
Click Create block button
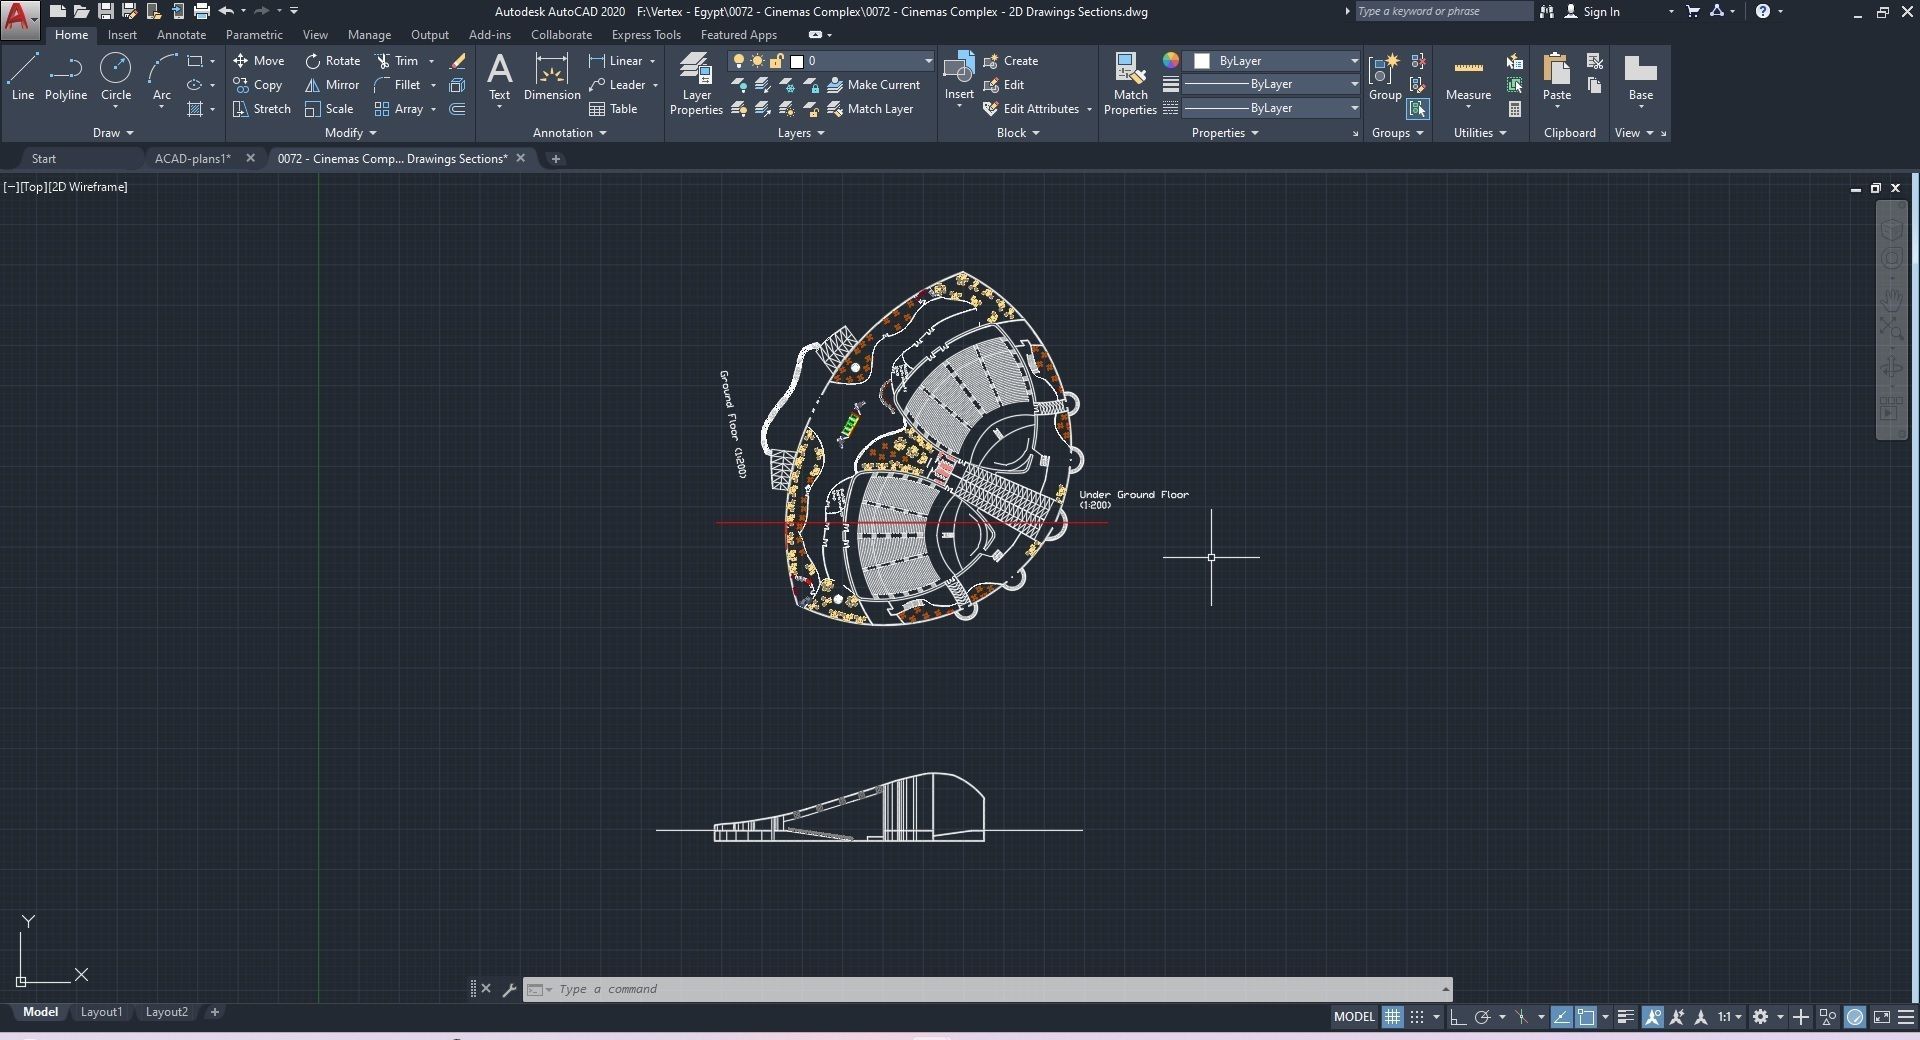pos(1011,61)
